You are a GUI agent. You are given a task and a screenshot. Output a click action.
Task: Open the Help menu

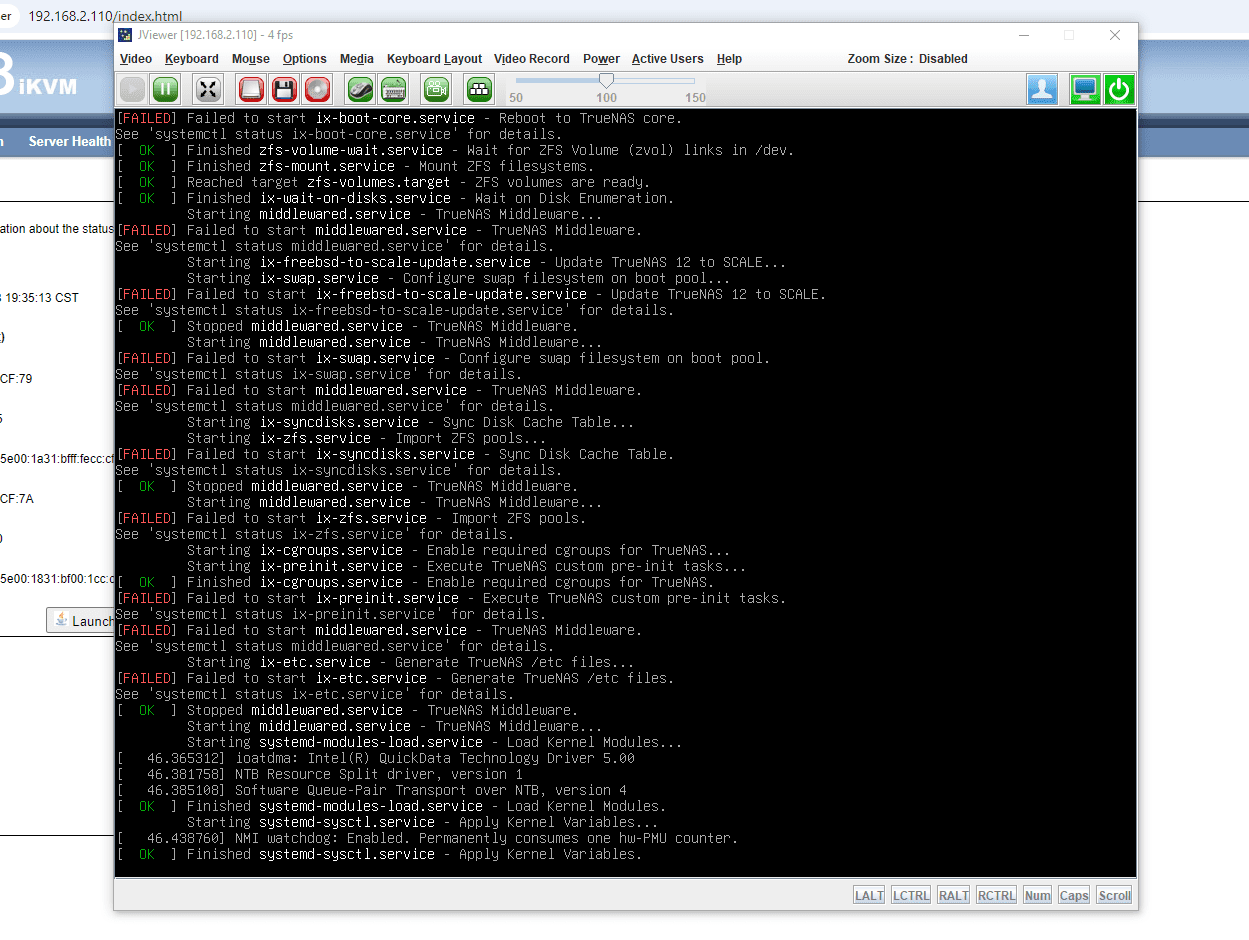coord(730,59)
